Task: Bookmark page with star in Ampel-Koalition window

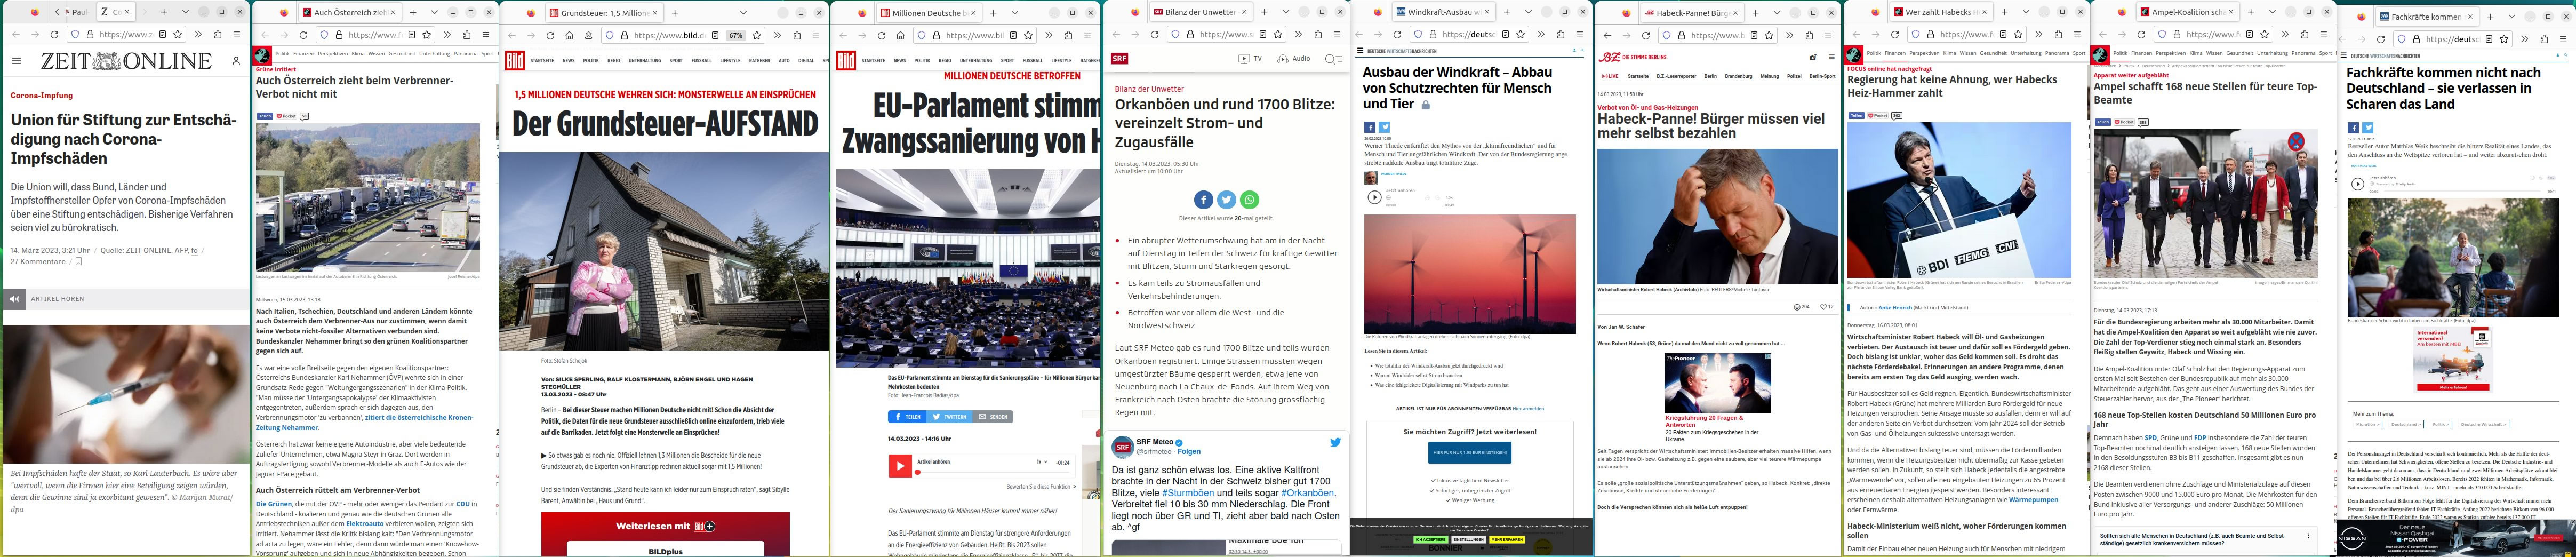Action: click(x=2265, y=34)
